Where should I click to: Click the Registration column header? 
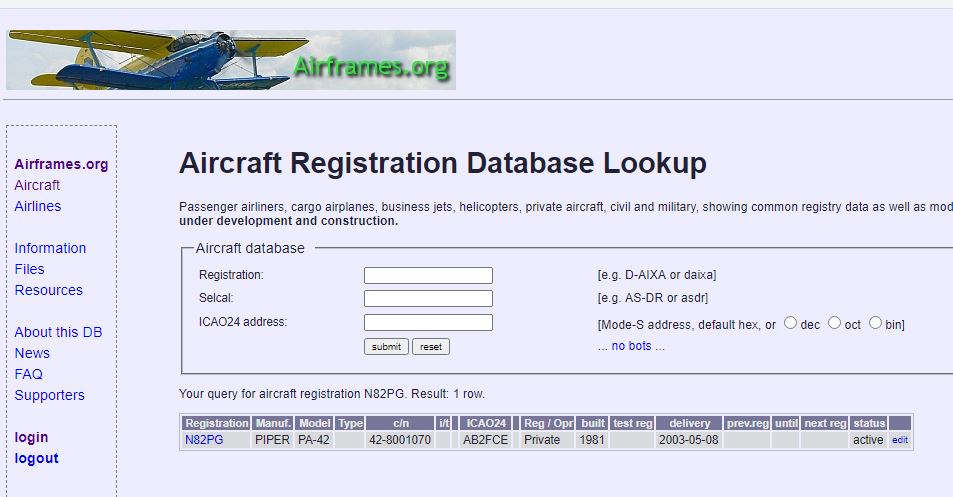point(217,423)
